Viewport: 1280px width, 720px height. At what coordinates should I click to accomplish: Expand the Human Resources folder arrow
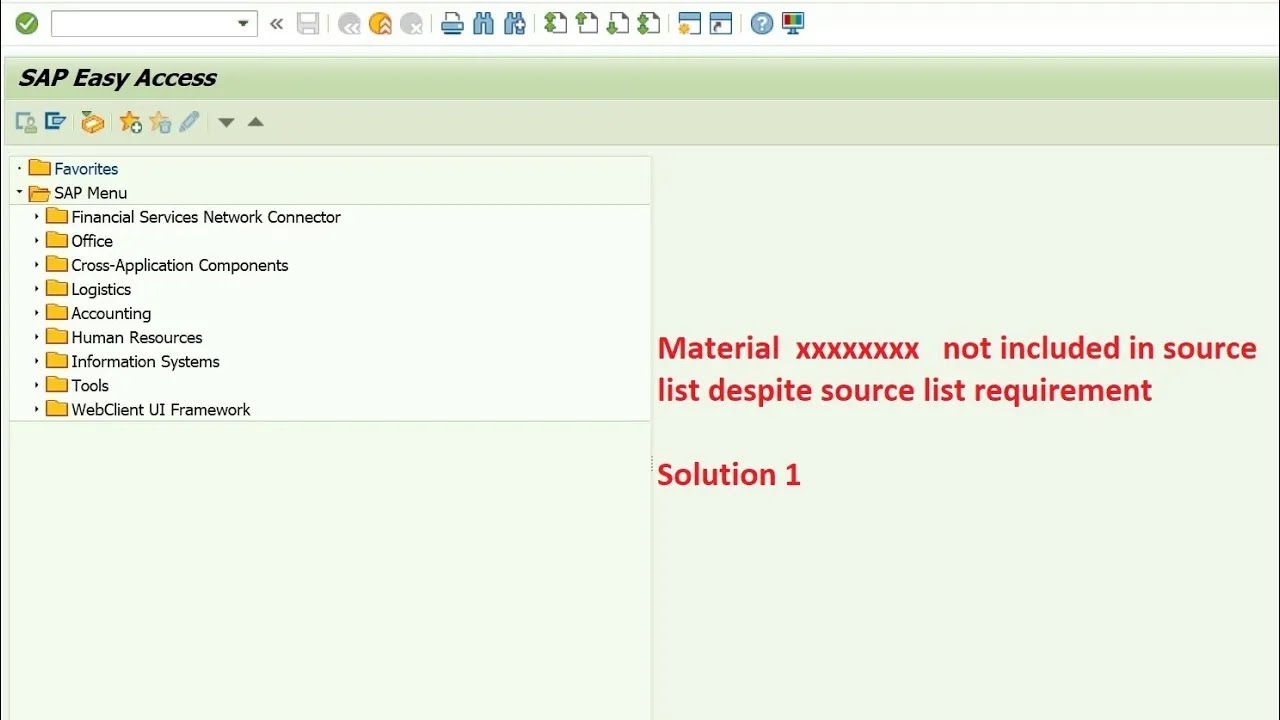pos(36,336)
